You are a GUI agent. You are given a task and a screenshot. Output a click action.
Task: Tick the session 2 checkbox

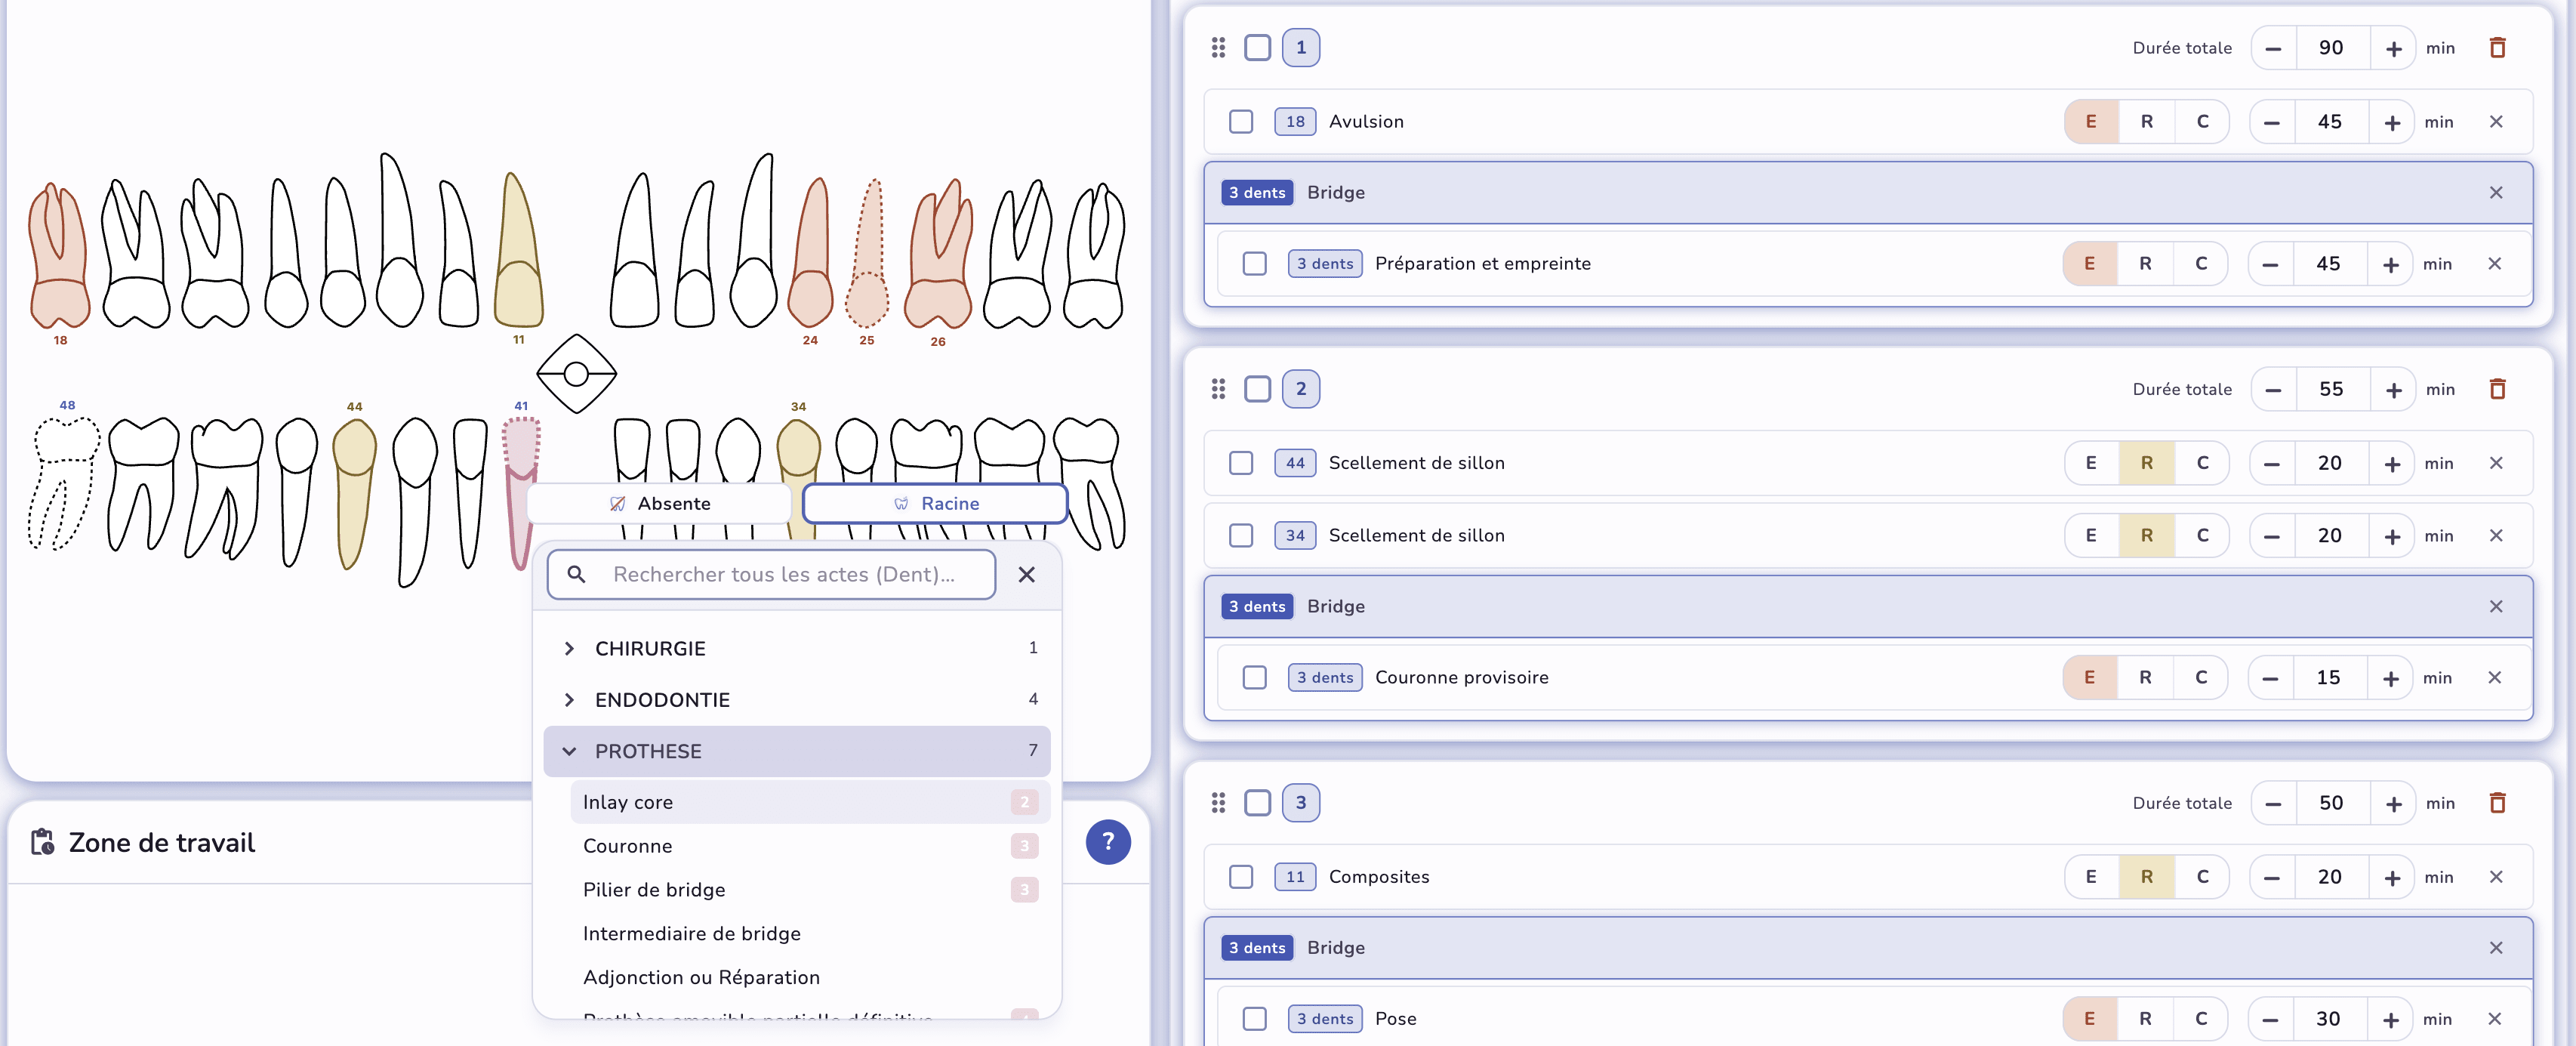1257,389
